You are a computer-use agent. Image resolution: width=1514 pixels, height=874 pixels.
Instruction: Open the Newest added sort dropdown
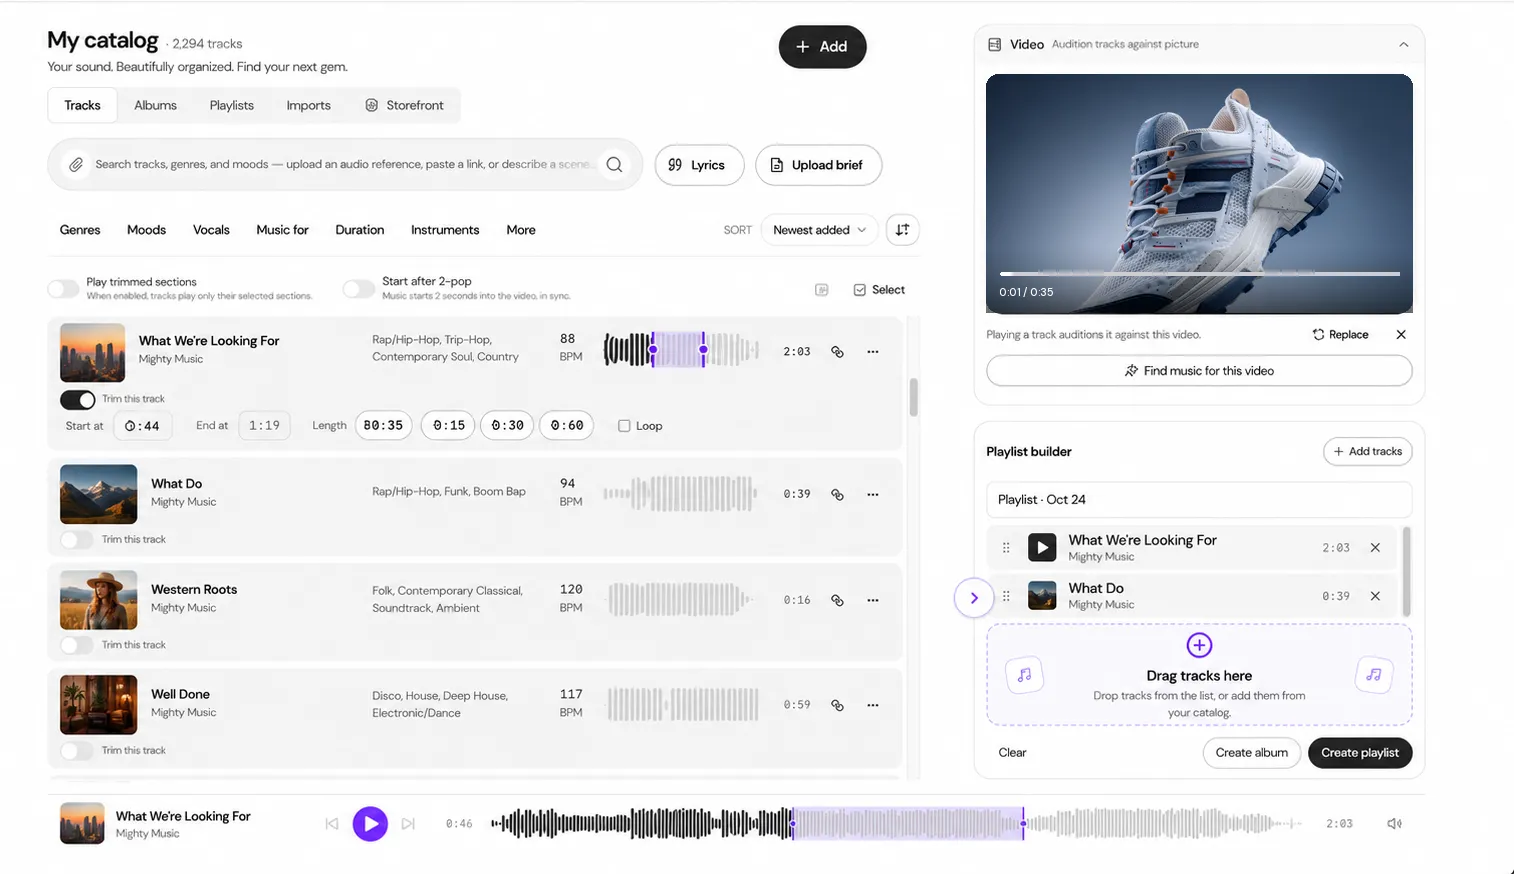tap(820, 230)
